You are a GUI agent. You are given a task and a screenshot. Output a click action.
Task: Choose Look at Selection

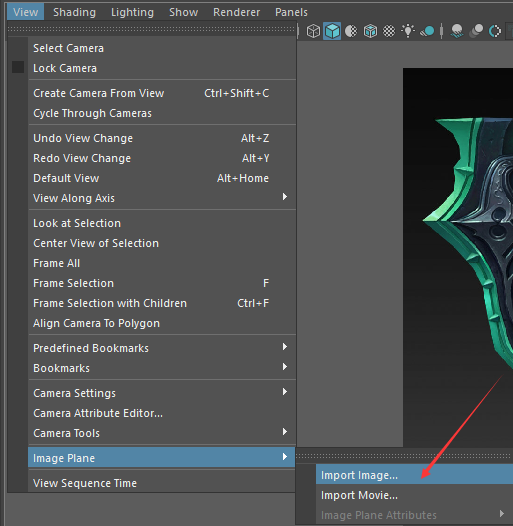point(162,223)
